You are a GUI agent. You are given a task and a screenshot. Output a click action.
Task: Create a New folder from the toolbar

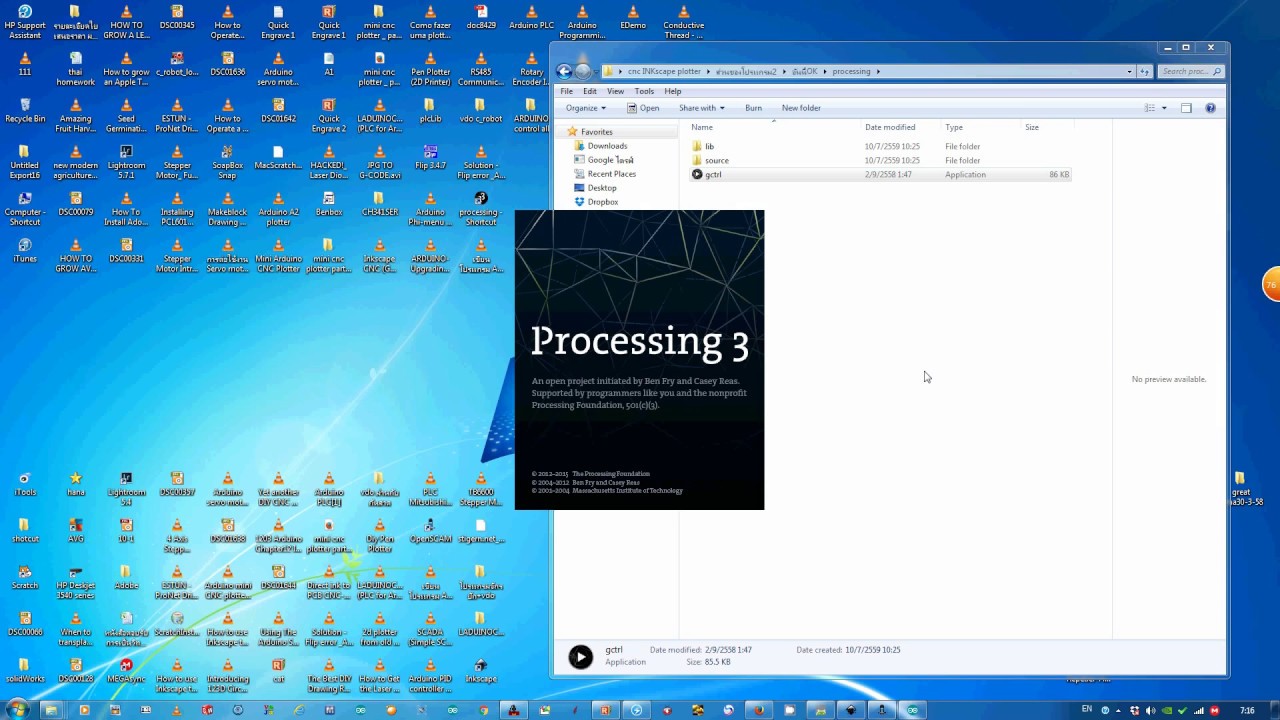coord(801,108)
